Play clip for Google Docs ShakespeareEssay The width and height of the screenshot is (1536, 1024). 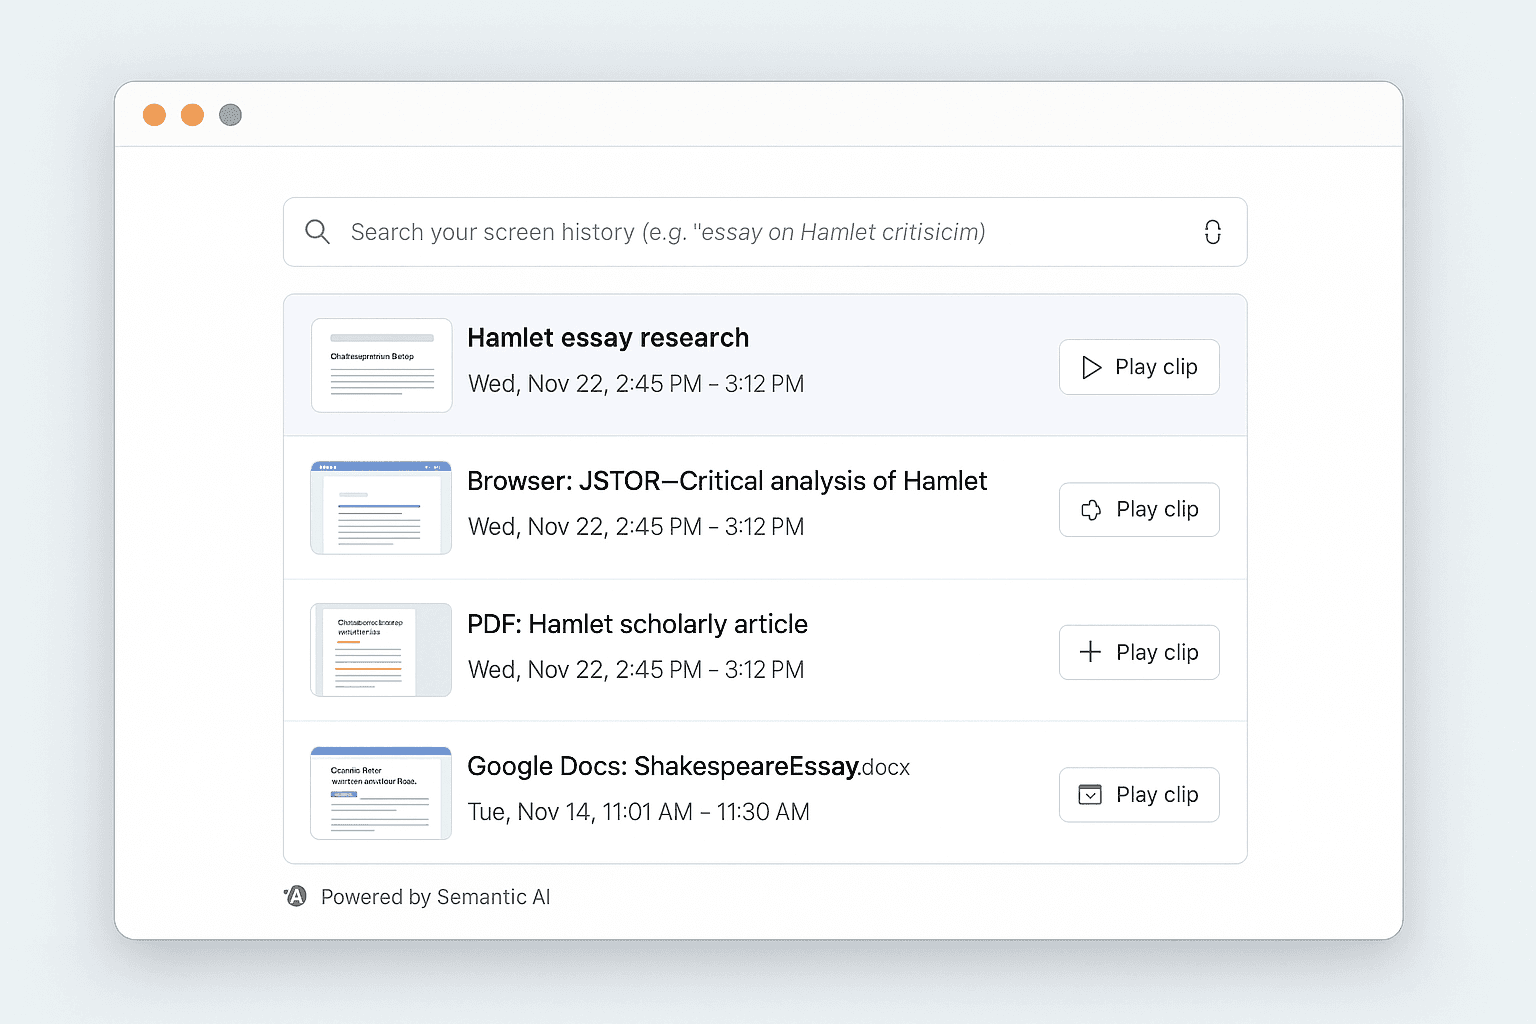click(x=1139, y=795)
